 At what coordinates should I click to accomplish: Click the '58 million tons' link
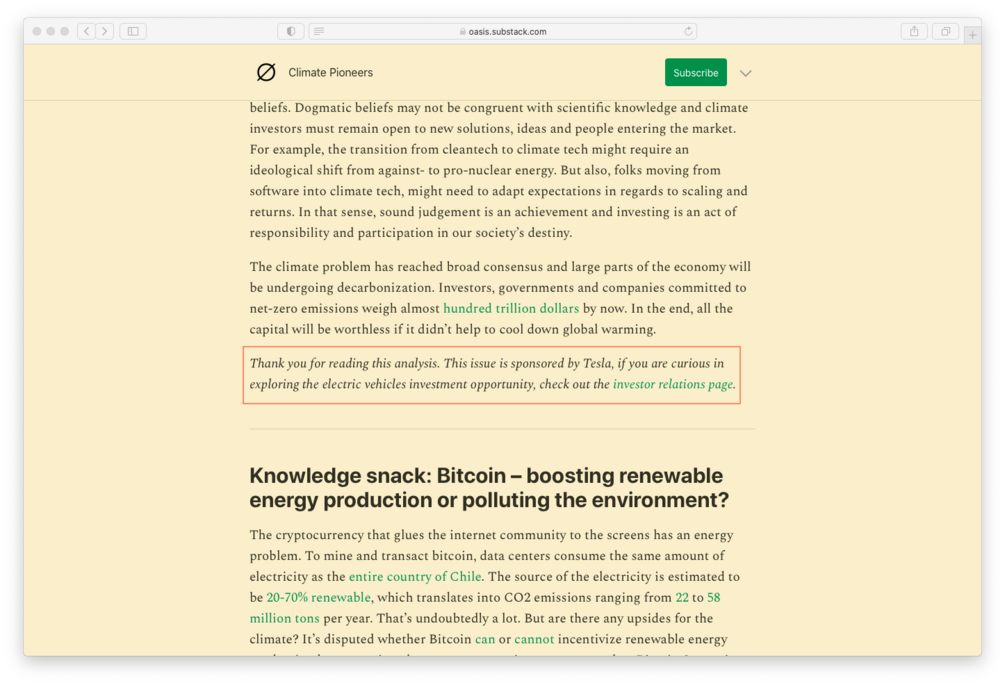pyautogui.click(x=485, y=607)
